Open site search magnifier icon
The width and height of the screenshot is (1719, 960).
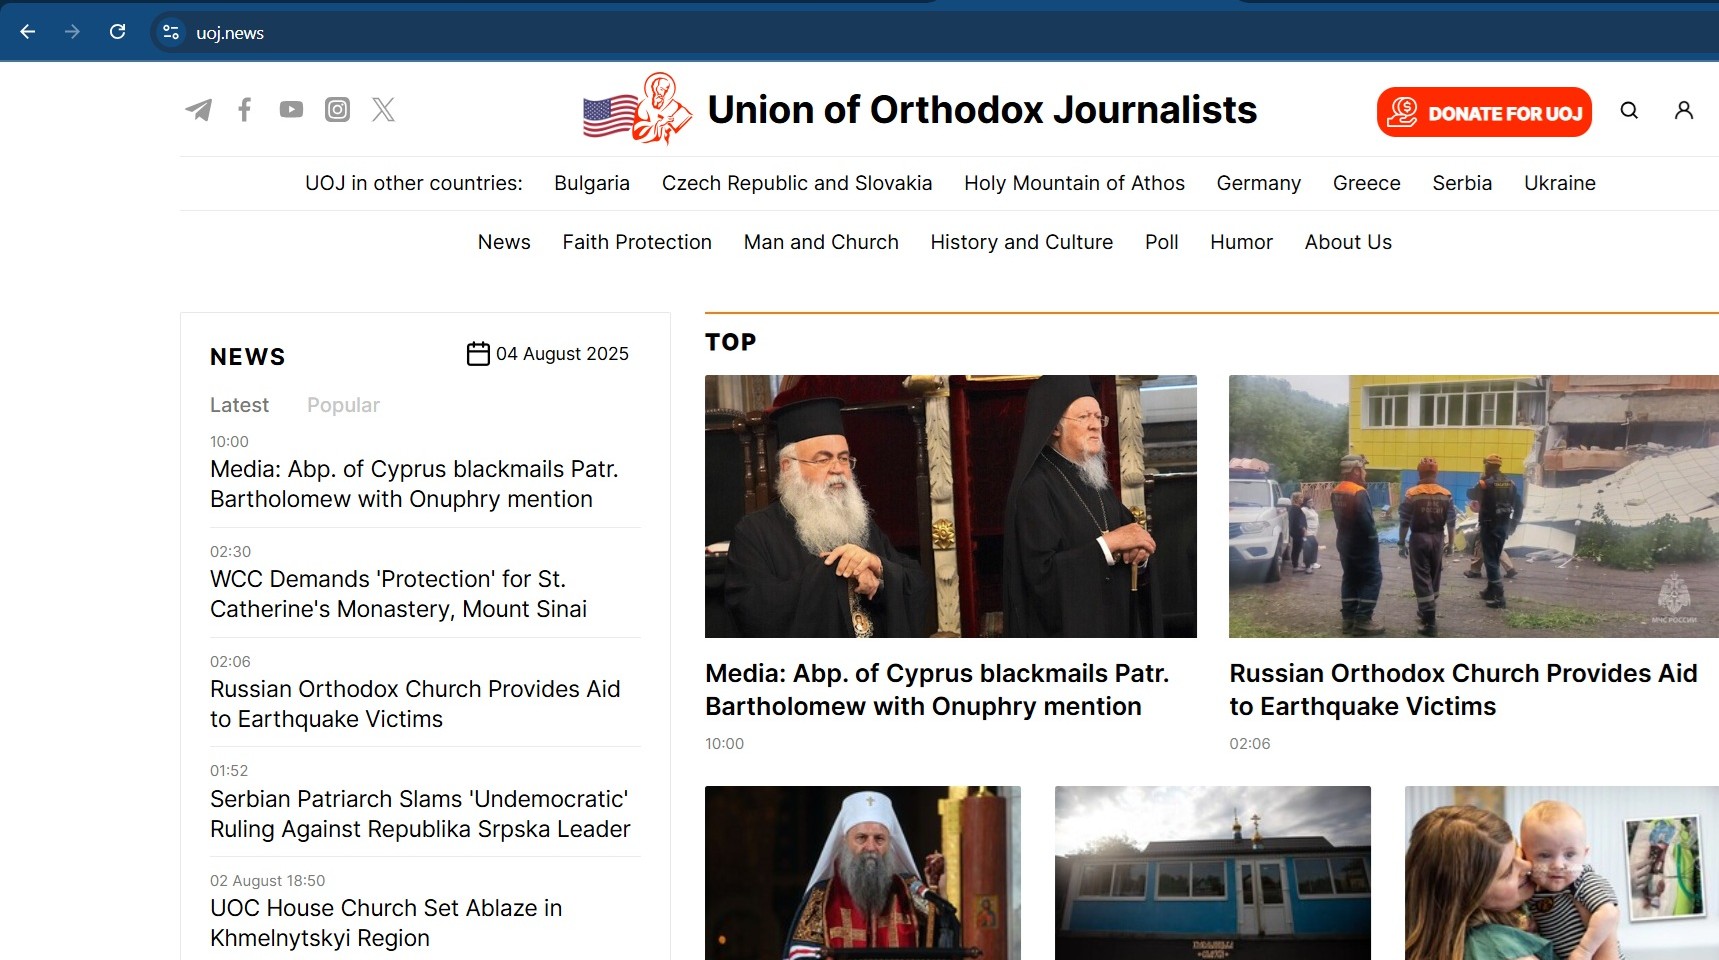1629,110
